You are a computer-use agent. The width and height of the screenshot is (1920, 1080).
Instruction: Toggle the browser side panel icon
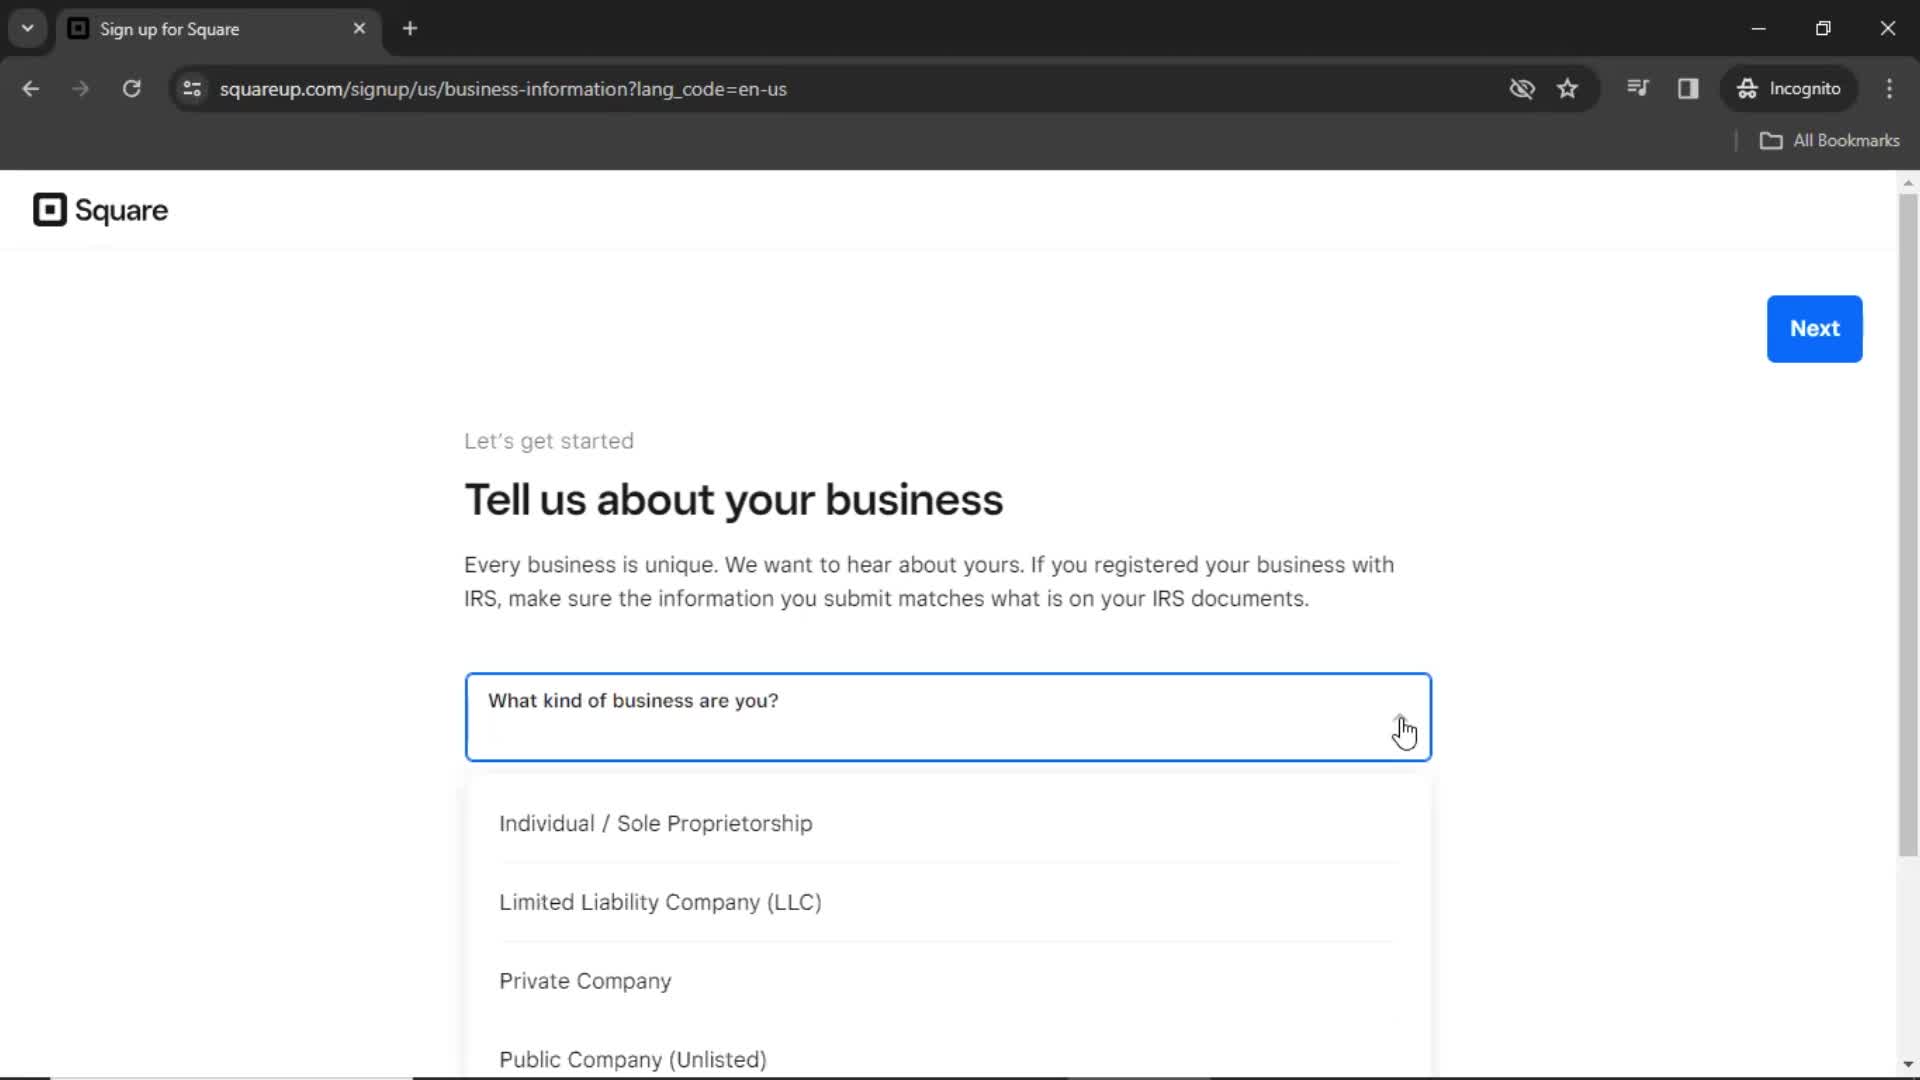pos(1688,89)
